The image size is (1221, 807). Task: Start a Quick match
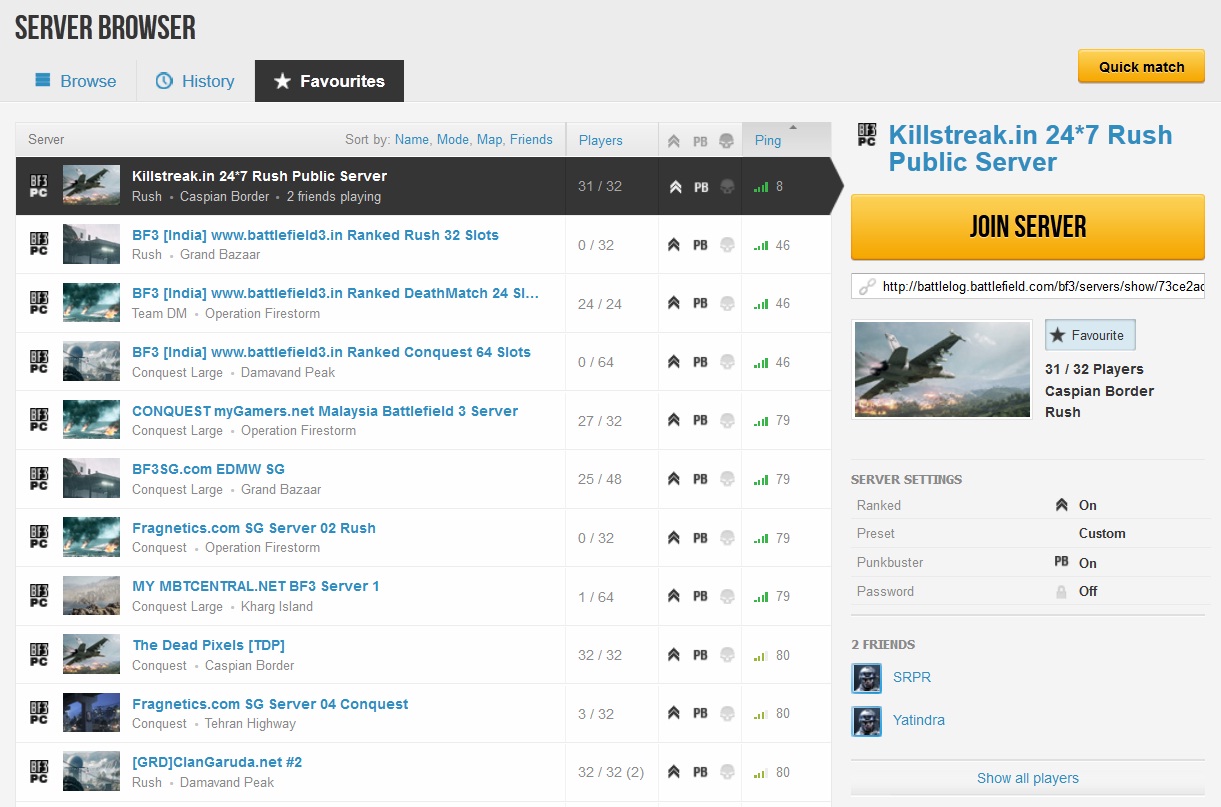pos(1141,67)
